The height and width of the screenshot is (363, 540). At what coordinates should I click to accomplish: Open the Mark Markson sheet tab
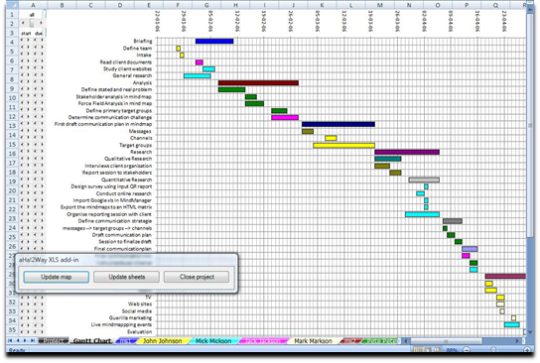click(313, 341)
